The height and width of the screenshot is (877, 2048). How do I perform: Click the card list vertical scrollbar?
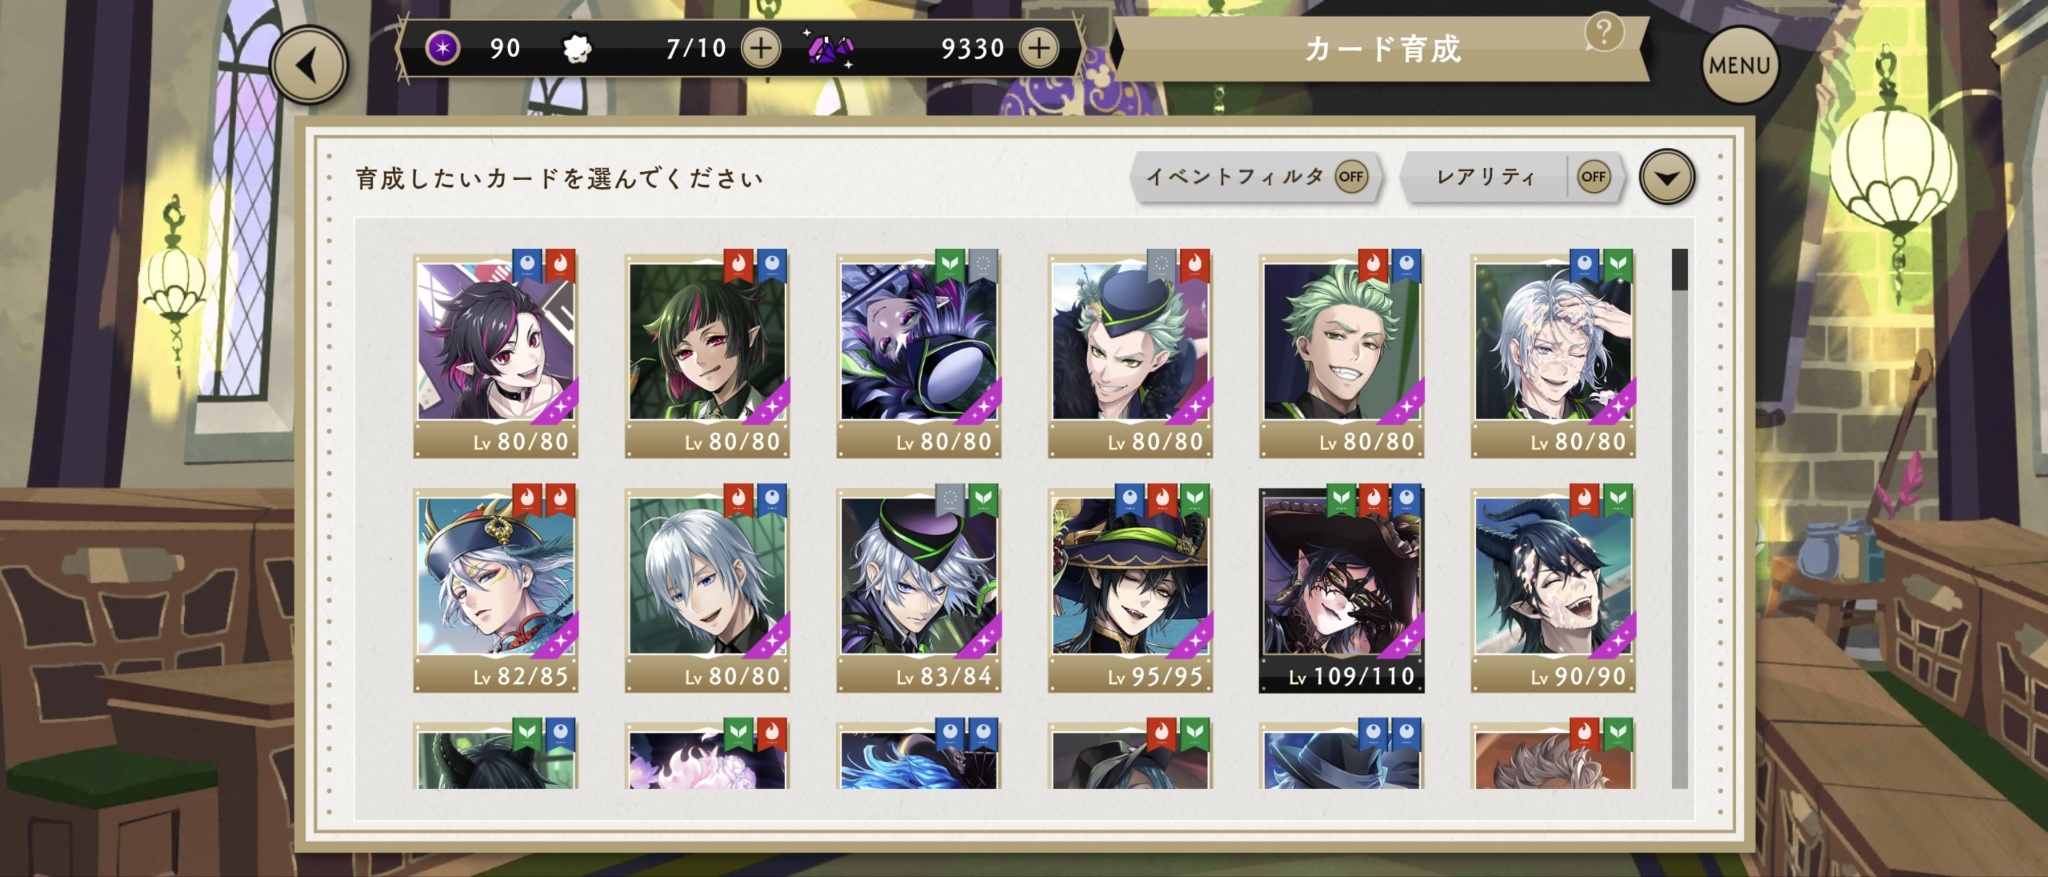(x=1679, y=518)
